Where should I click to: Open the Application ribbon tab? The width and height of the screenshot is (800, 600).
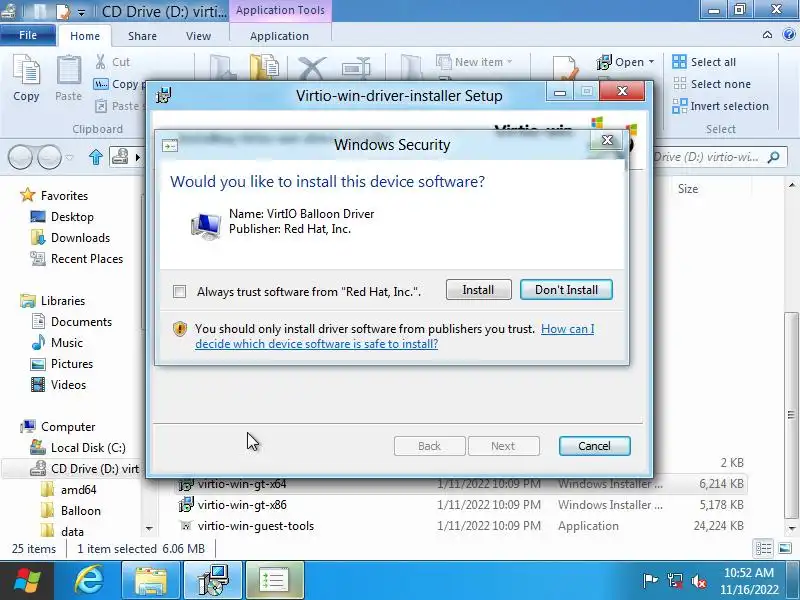pyautogui.click(x=279, y=36)
